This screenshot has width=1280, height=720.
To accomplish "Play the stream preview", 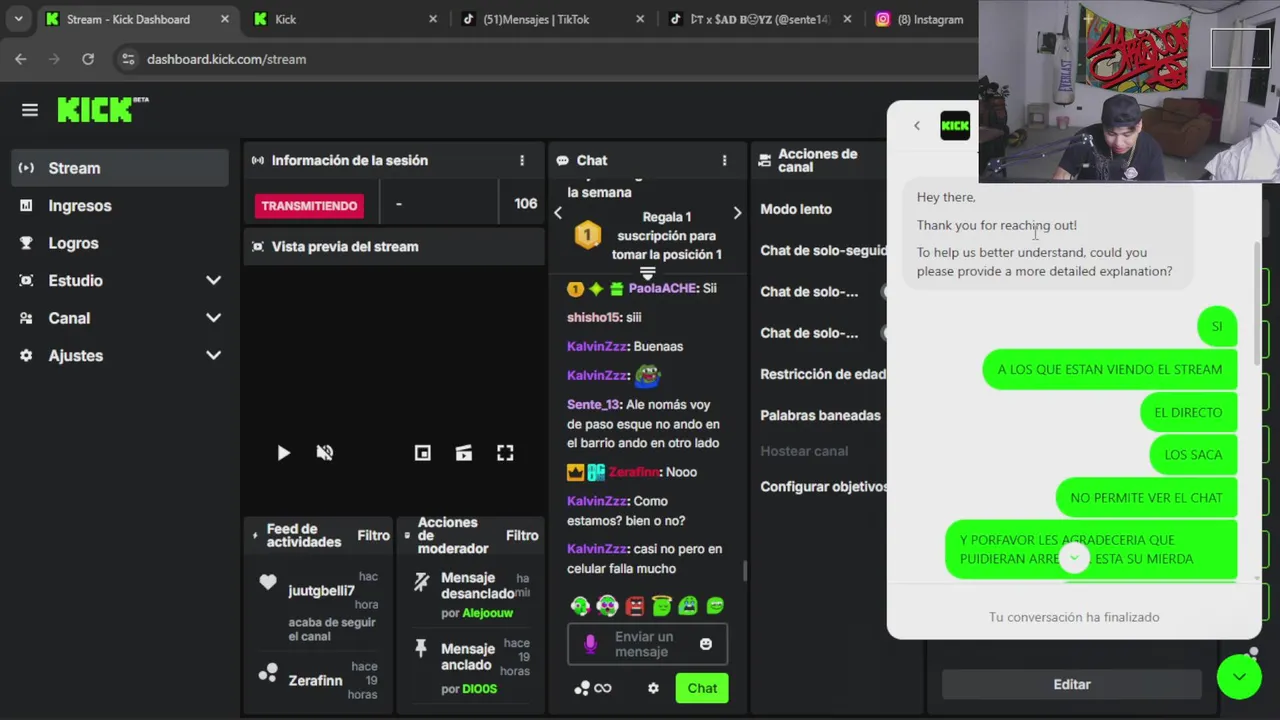I will 283,453.
